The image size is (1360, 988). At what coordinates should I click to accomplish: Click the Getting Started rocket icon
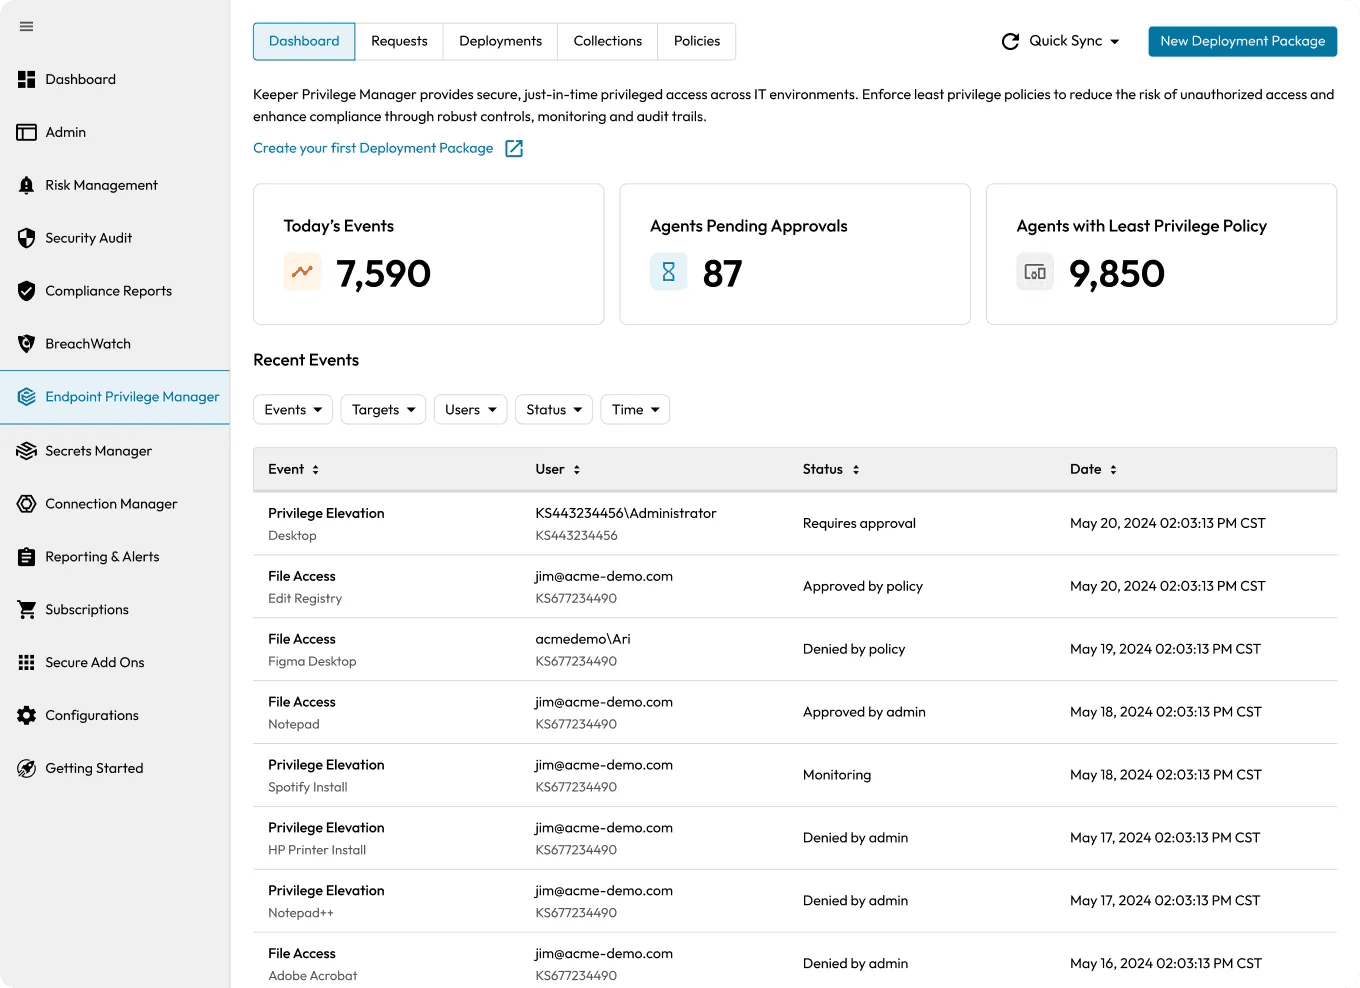point(27,768)
